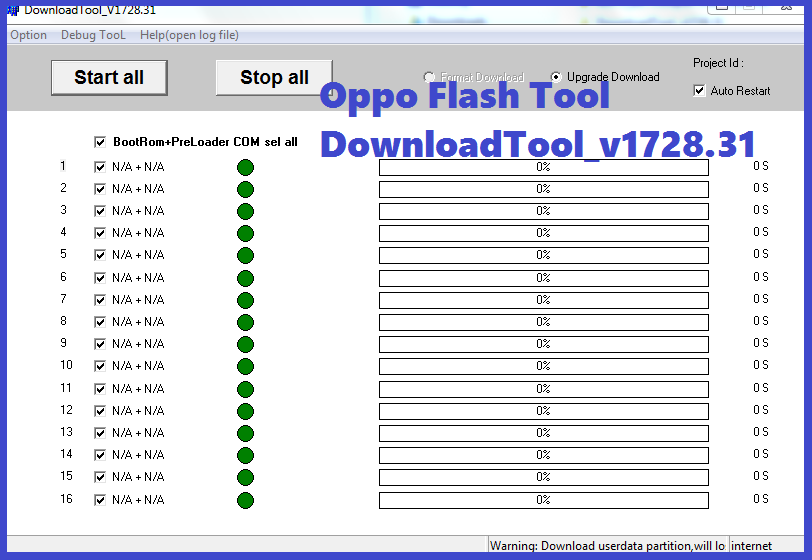
Task: Uncheck the port 11 checkbox
Action: point(100,389)
